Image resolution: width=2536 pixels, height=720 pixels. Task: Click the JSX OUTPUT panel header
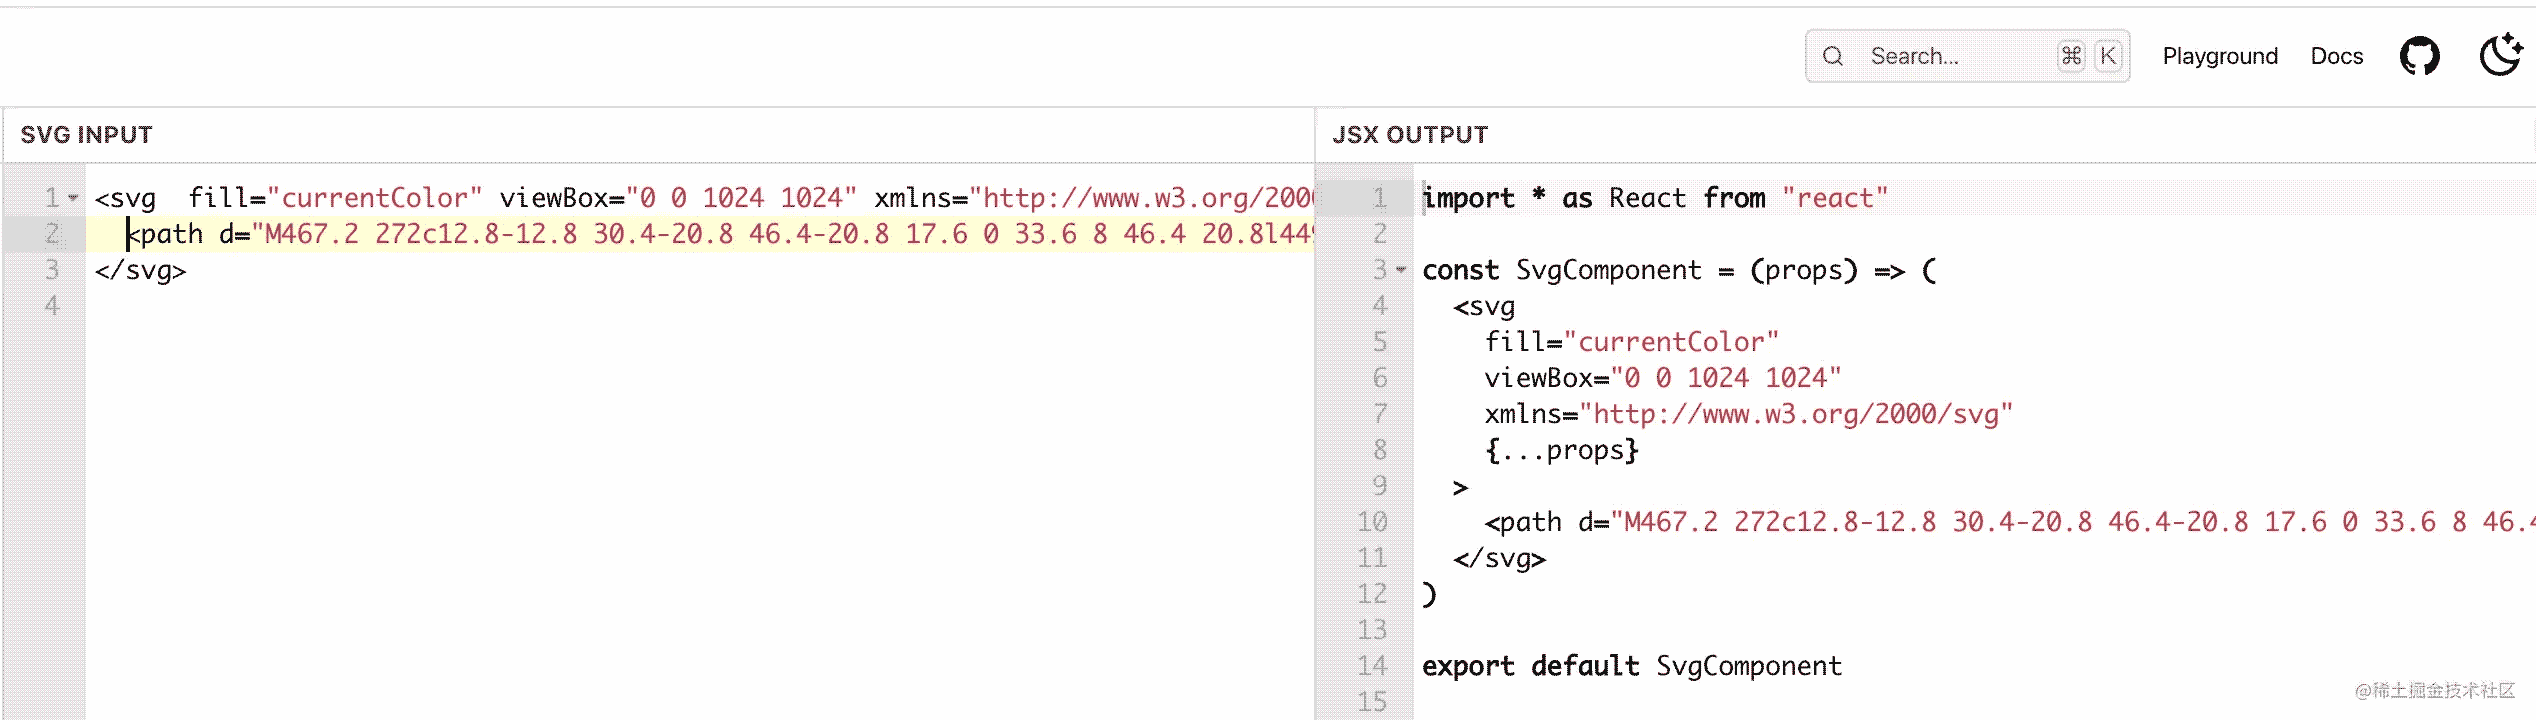[x=1410, y=135]
